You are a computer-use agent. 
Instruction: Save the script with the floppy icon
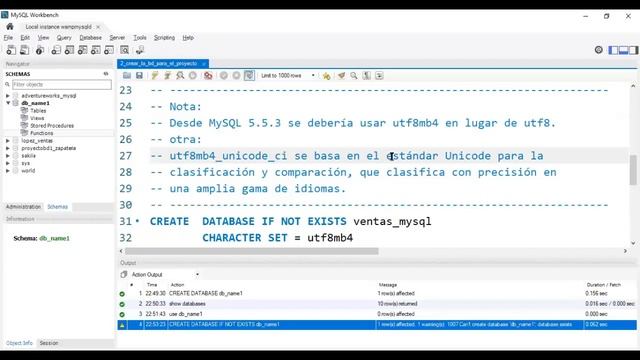pos(139,76)
